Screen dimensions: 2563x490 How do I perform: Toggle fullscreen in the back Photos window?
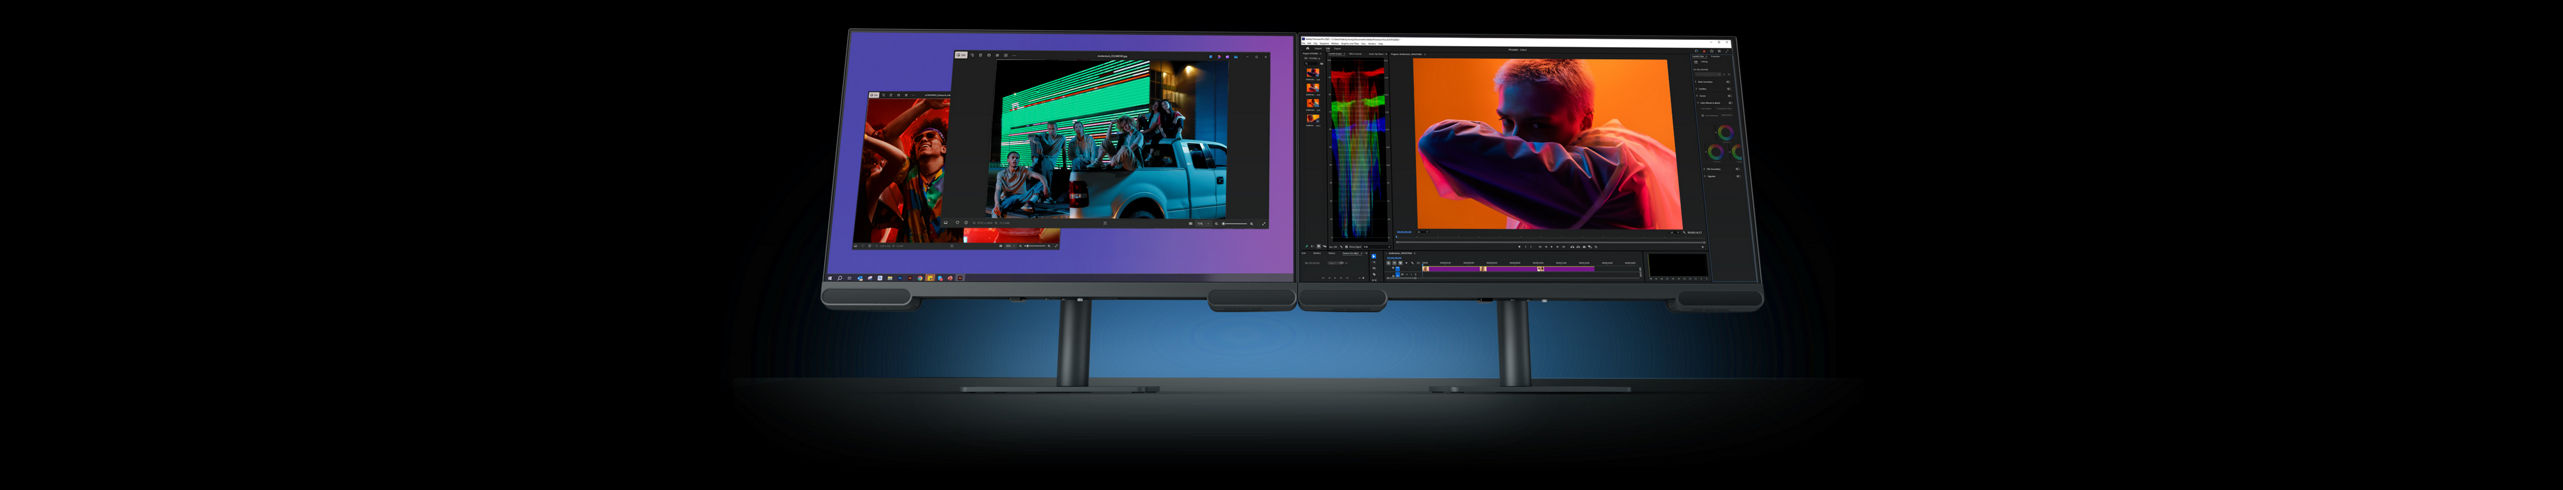(x=1056, y=246)
